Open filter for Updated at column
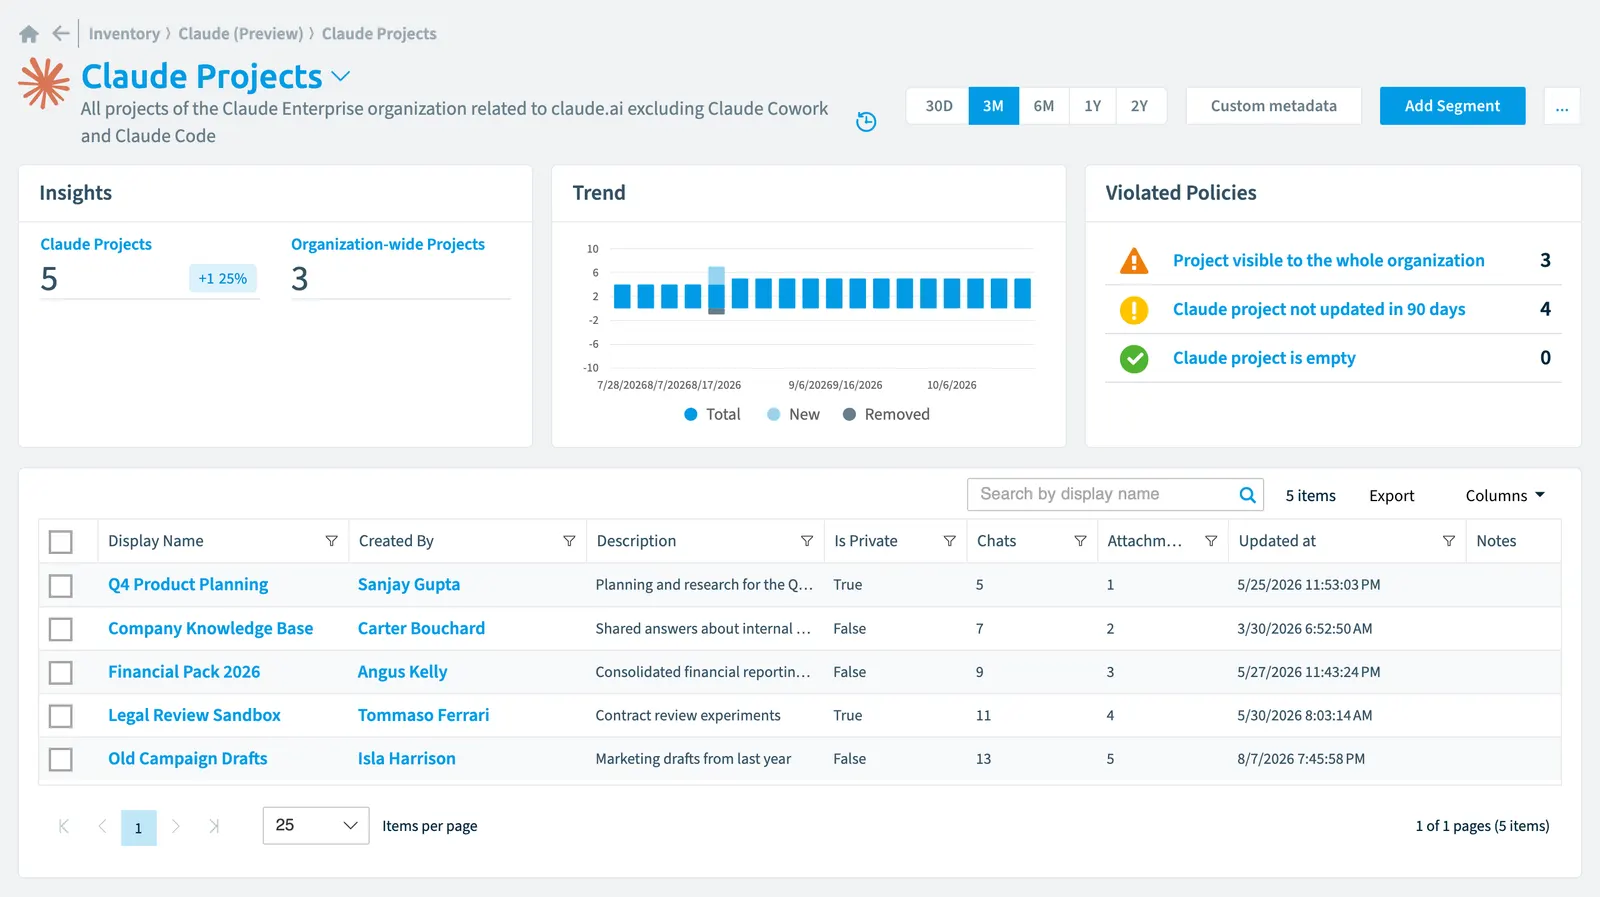This screenshot has width=1600, height=897. (1448, 541)
